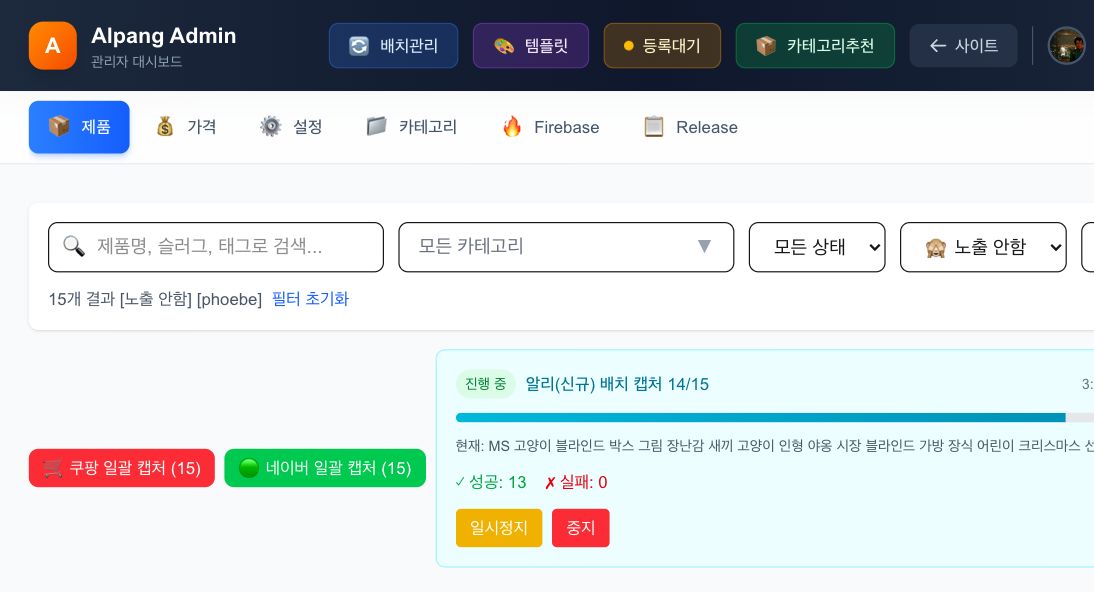Open the 노출 안함 dropdown
1094x592 pixels.
tap(983, 247)
